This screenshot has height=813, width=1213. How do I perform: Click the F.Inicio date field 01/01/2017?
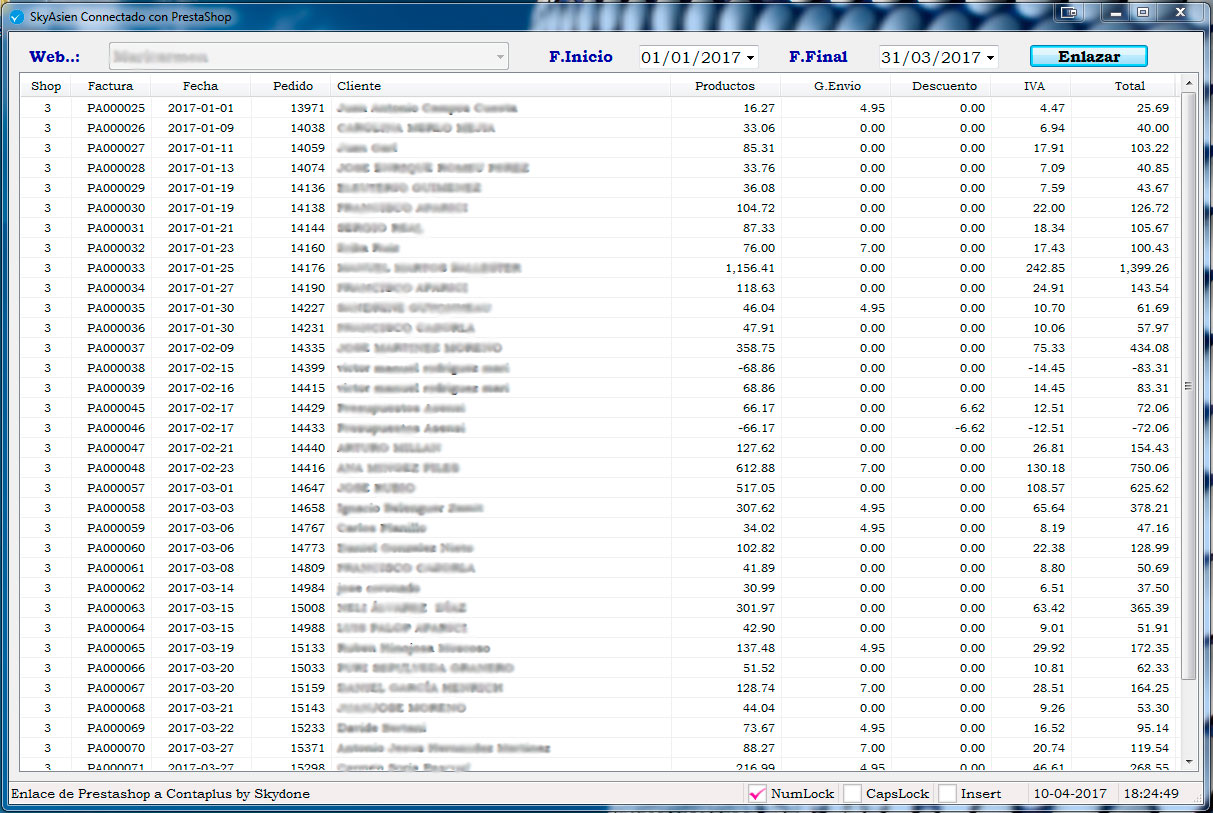pos(692,58)
